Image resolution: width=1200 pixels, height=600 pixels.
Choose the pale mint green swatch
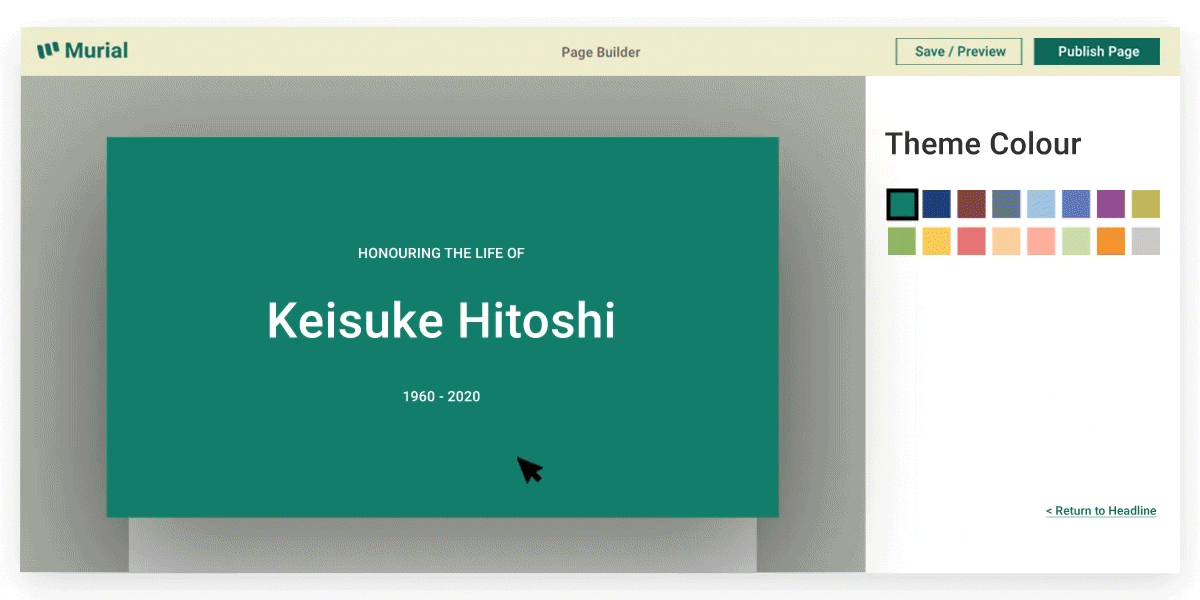pyautogui.click(x=1076, y=241)
